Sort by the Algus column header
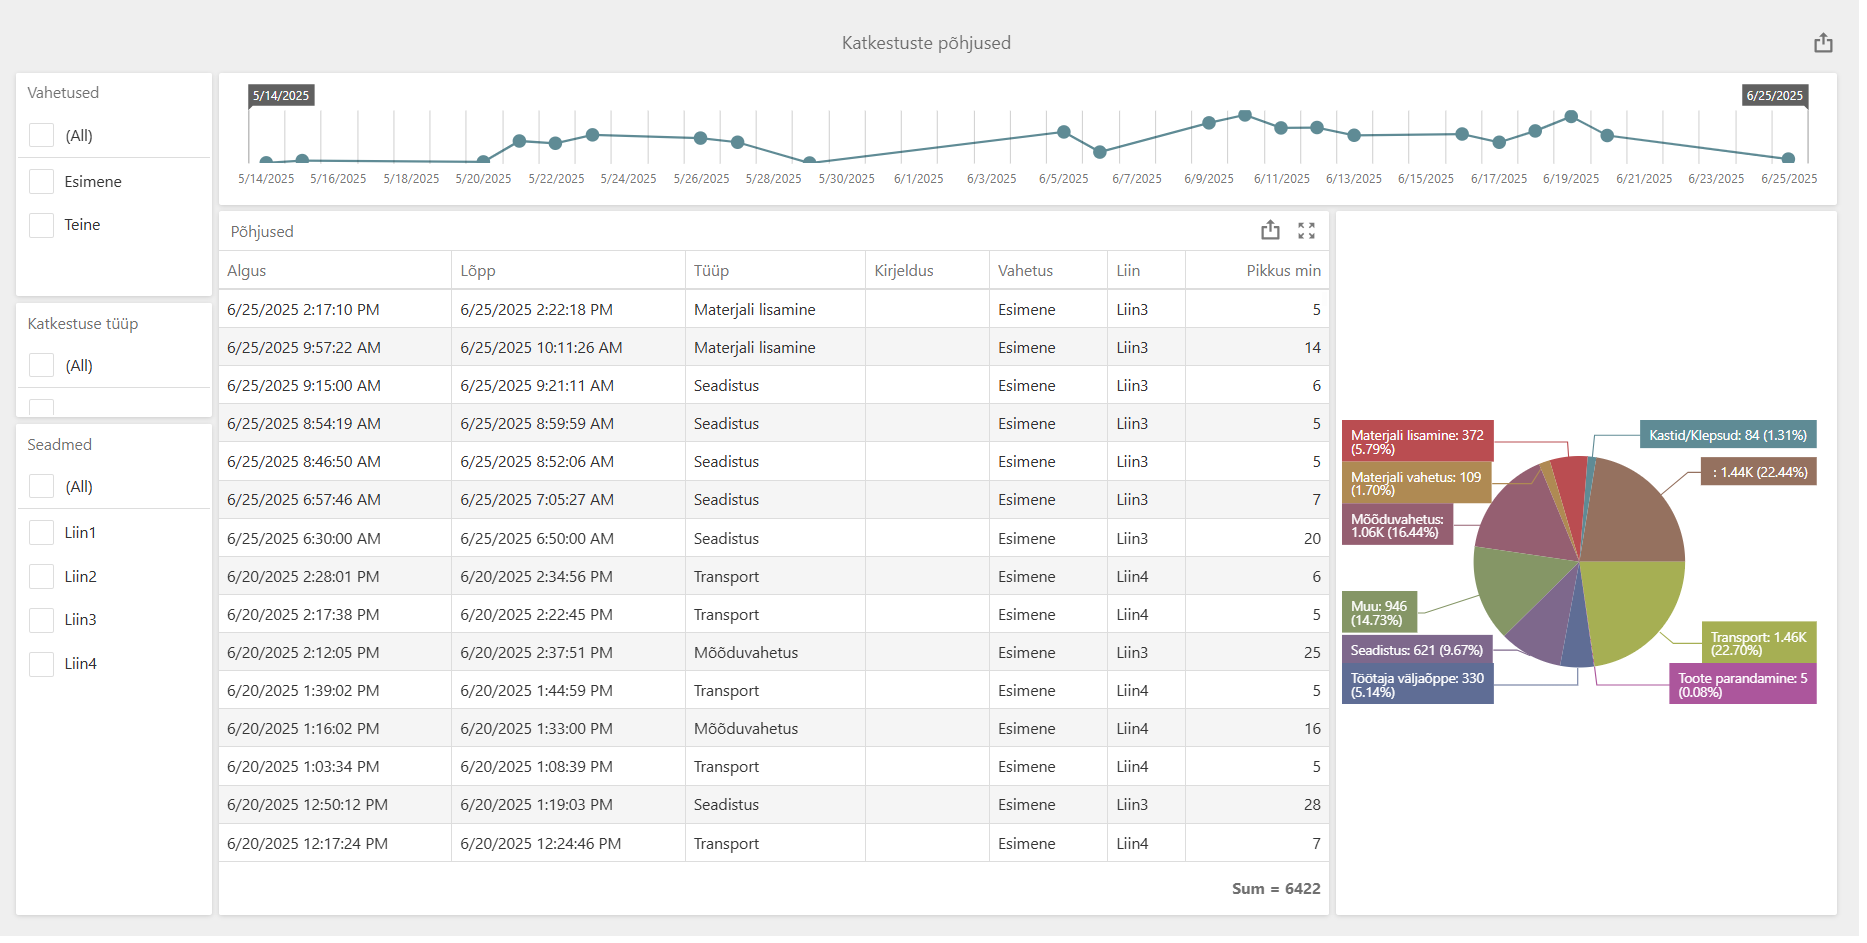 (335, 271)
